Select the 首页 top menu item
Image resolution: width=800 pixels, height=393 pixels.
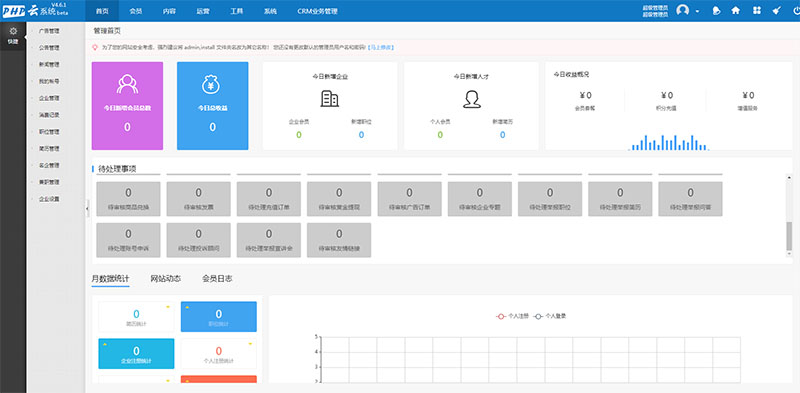coord(102,11)
